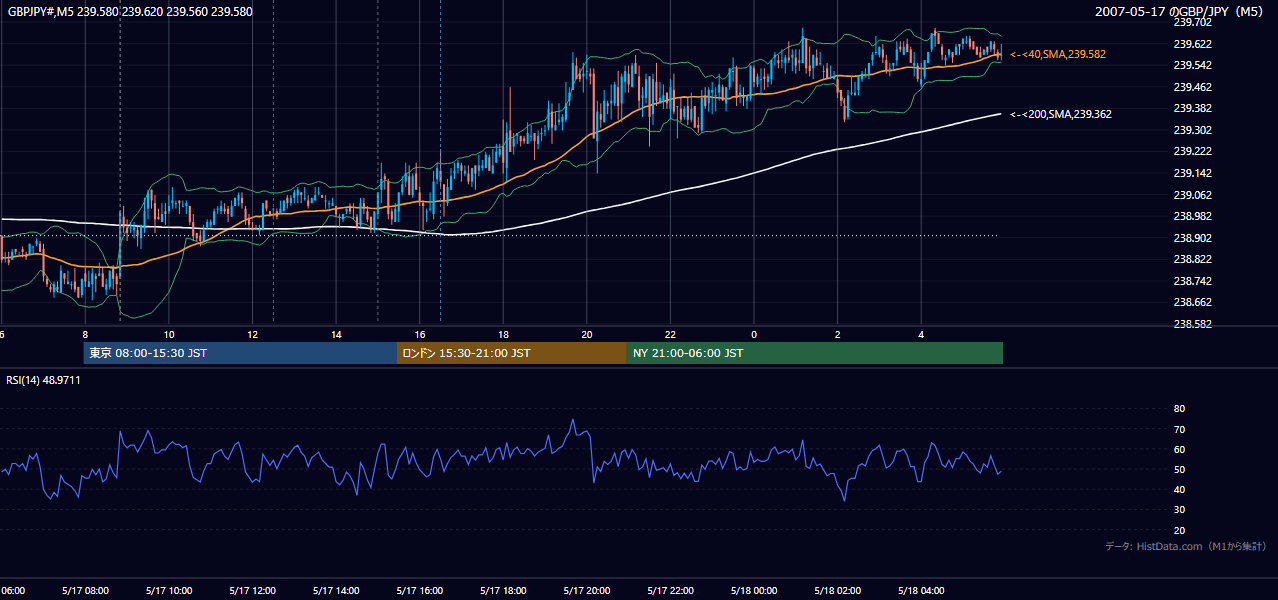Click the 239.702 price axis label
The width and height of the screenshot is (1278, 600).
point(1192,22)
